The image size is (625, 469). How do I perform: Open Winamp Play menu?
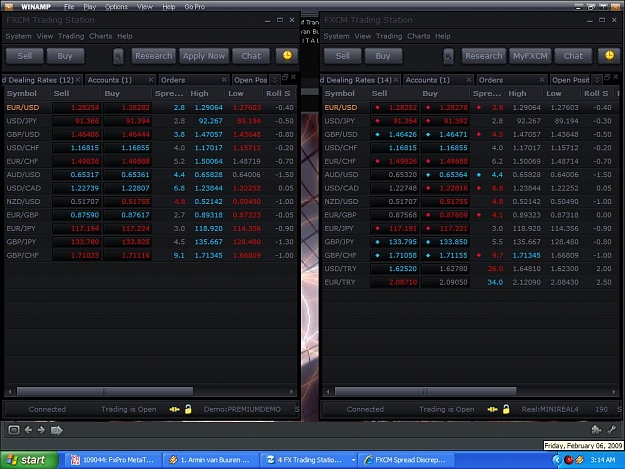coord(90,7)
